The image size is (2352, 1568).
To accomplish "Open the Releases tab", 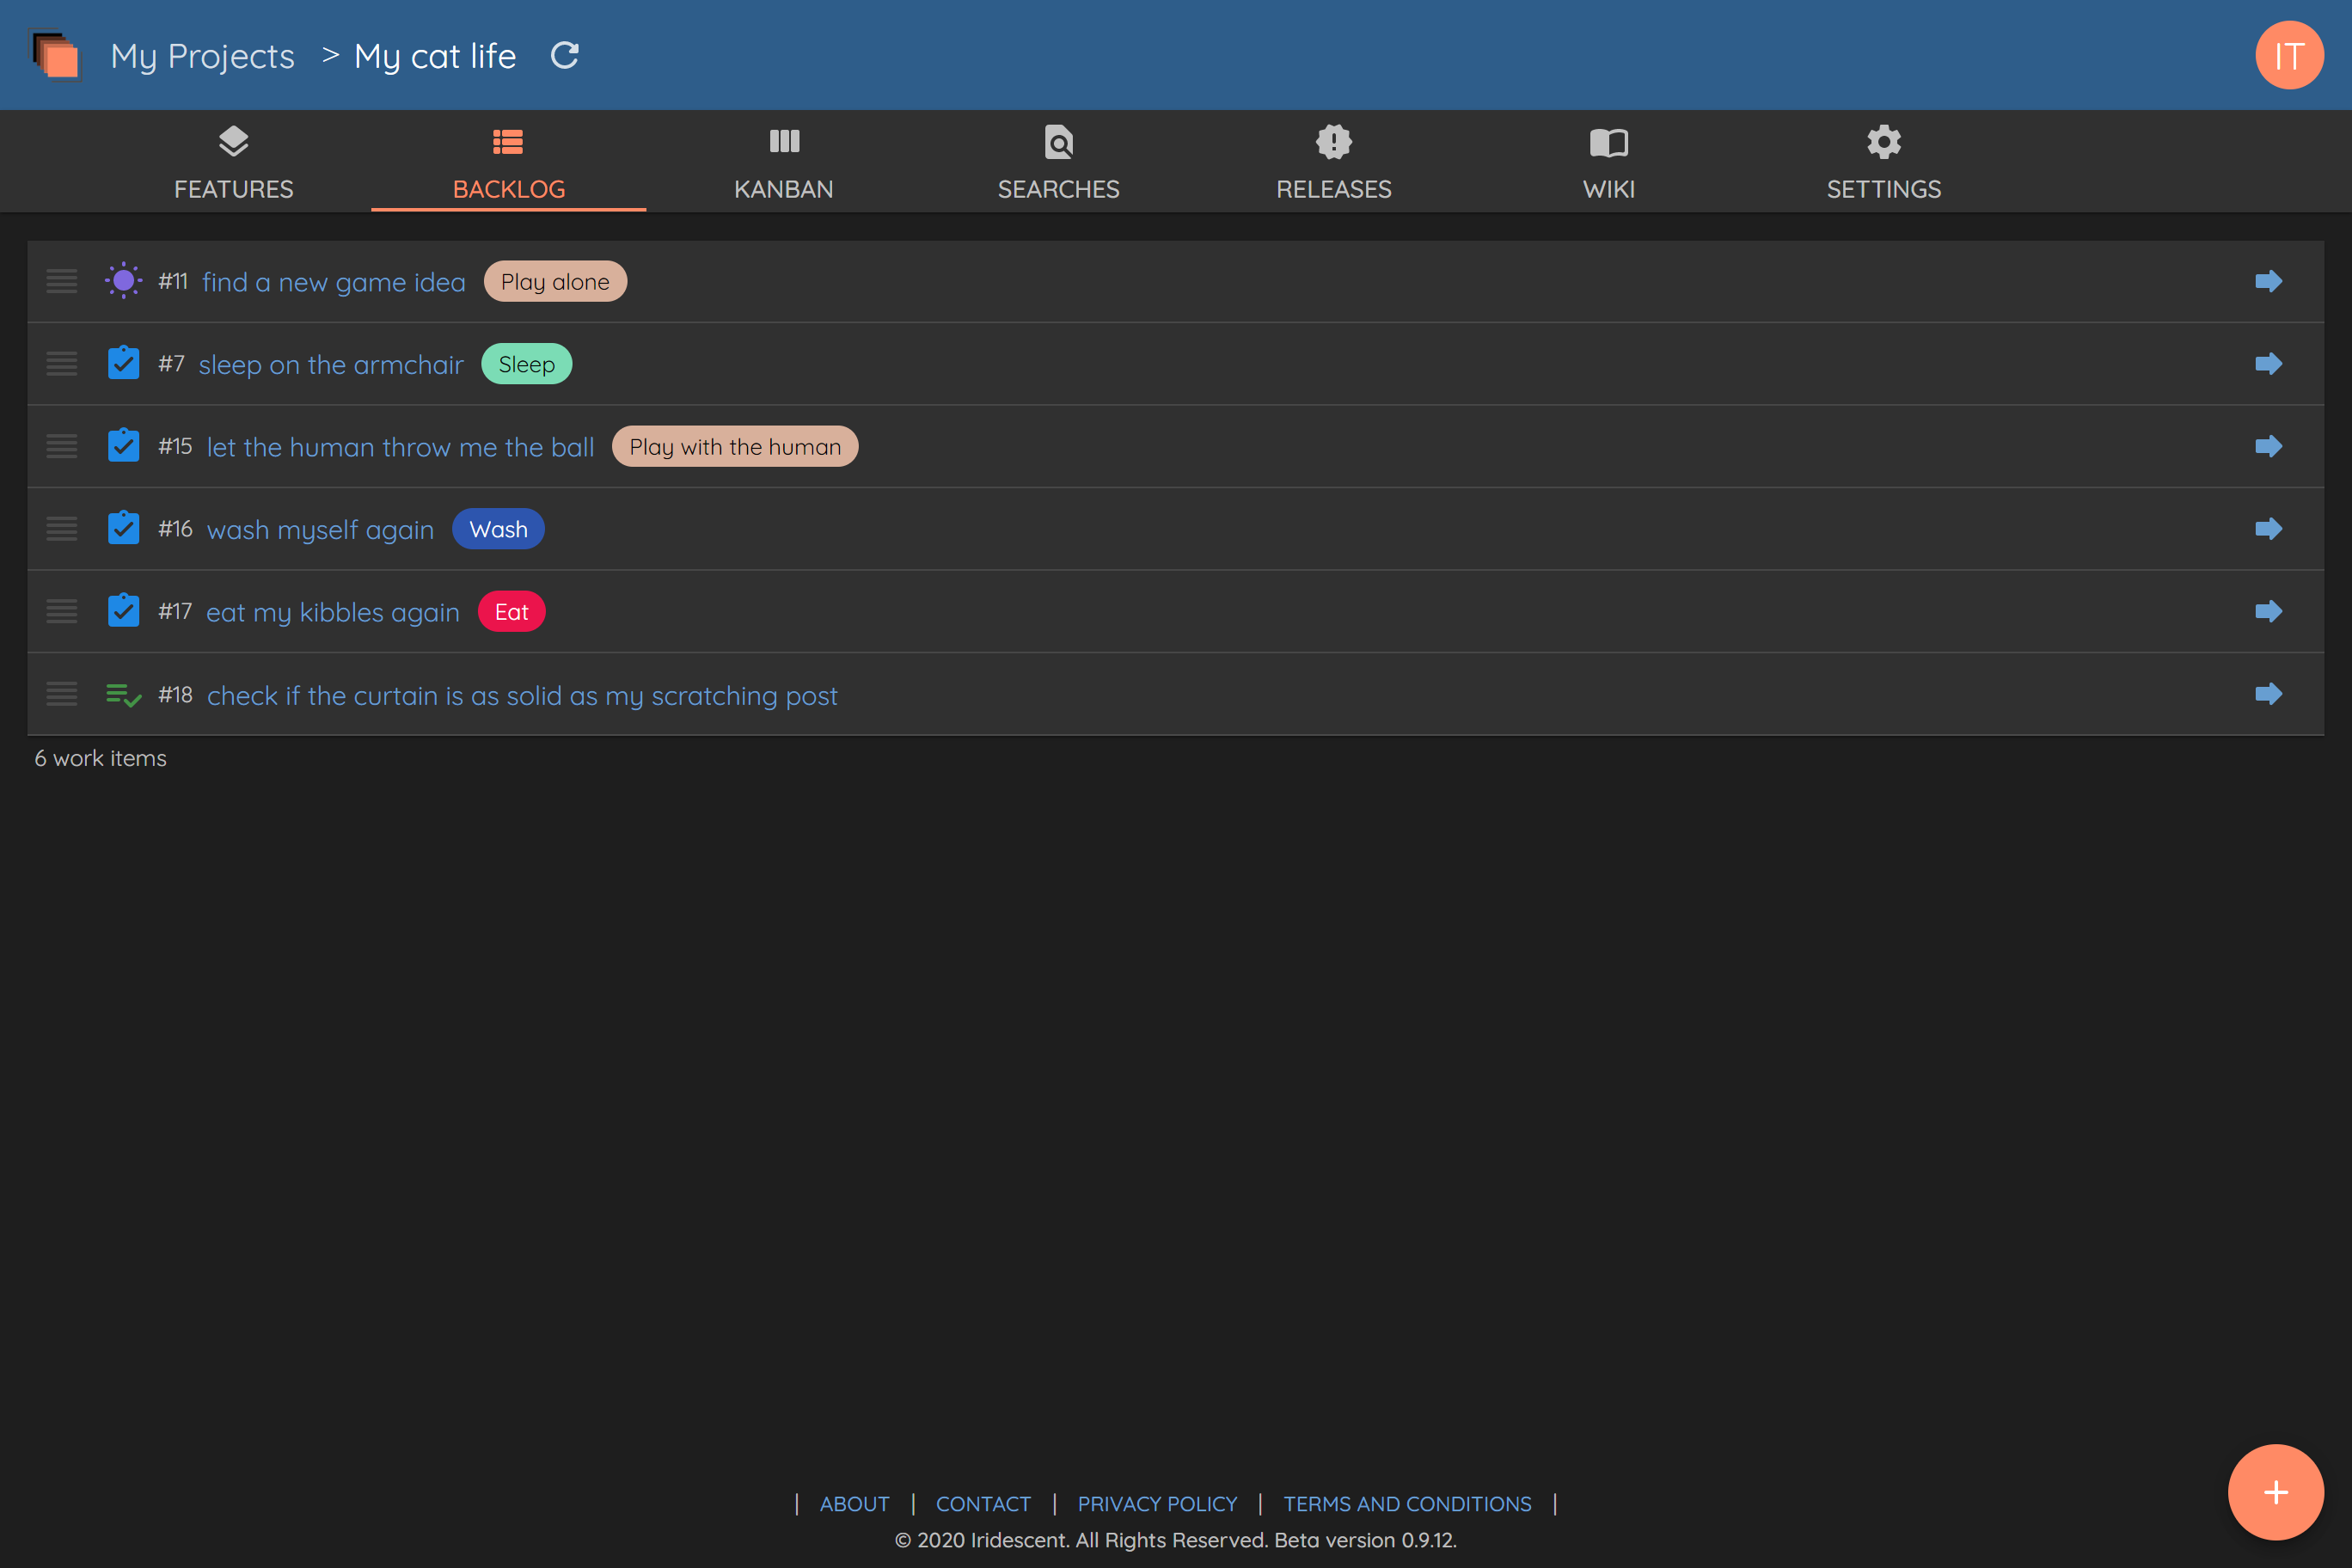I will pos(1333,163).
